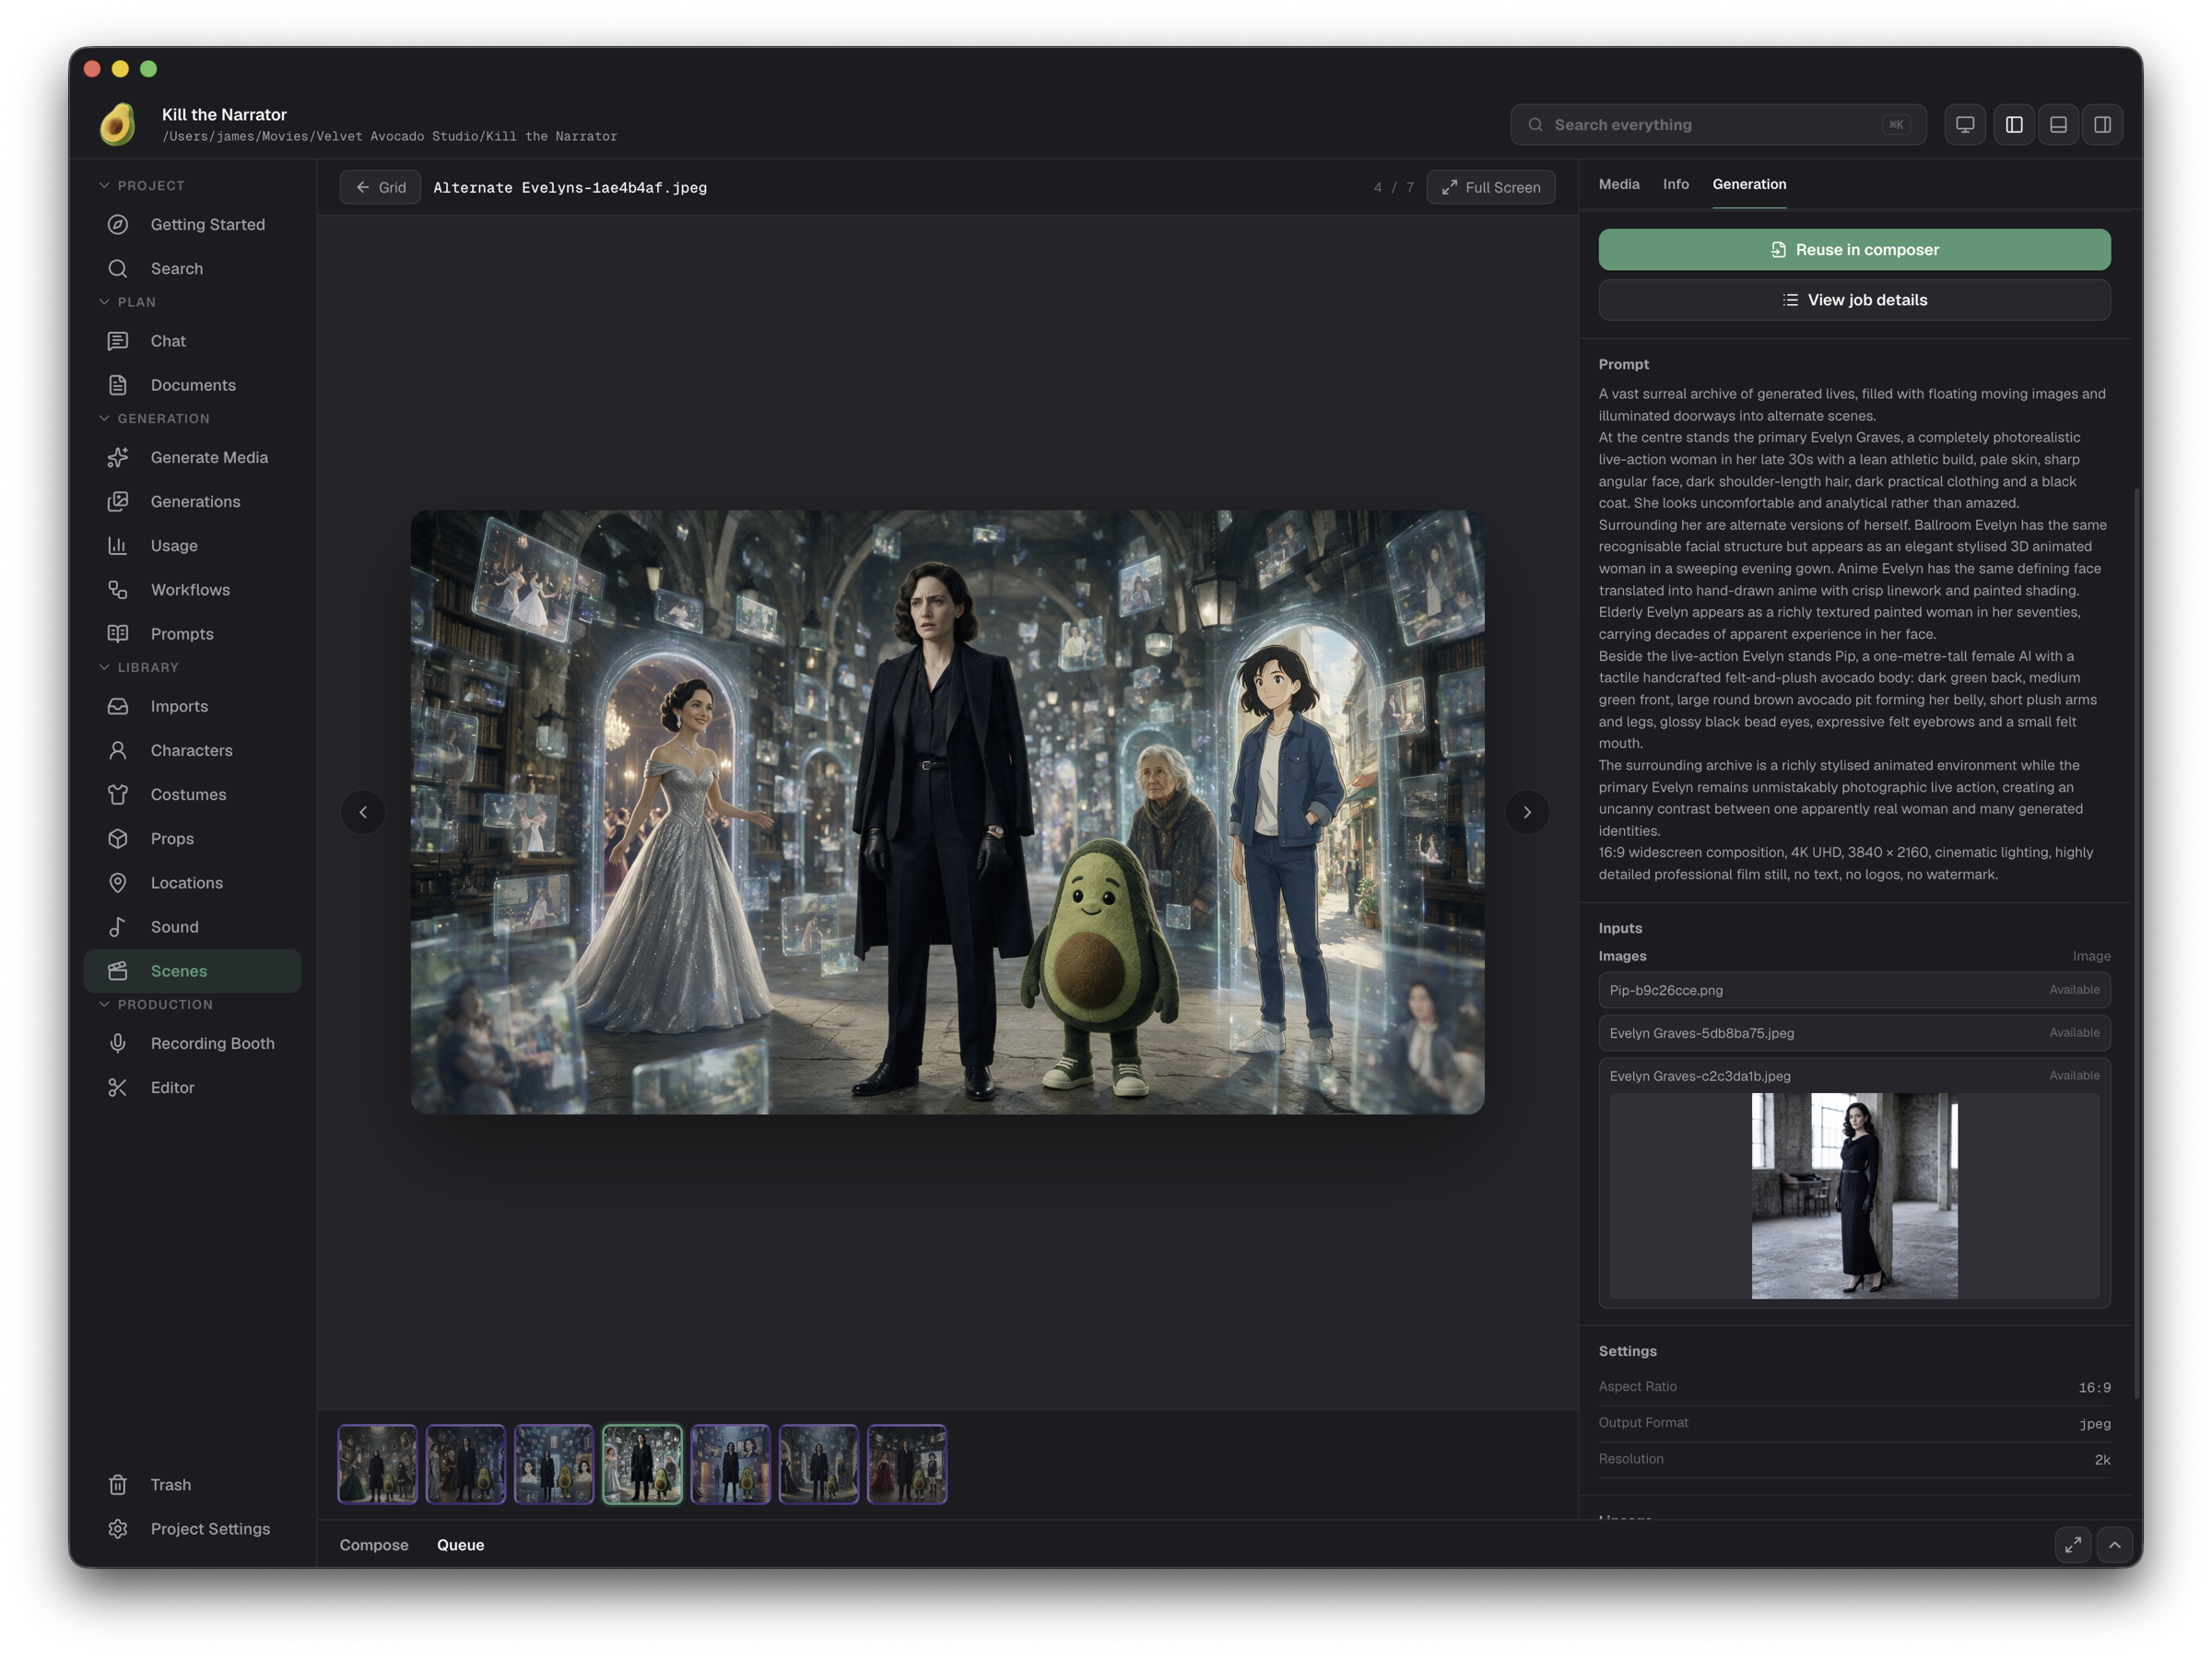The image size is (2212, 1659).
Task: Return to Grid view
Action: (x=380, y=187)
